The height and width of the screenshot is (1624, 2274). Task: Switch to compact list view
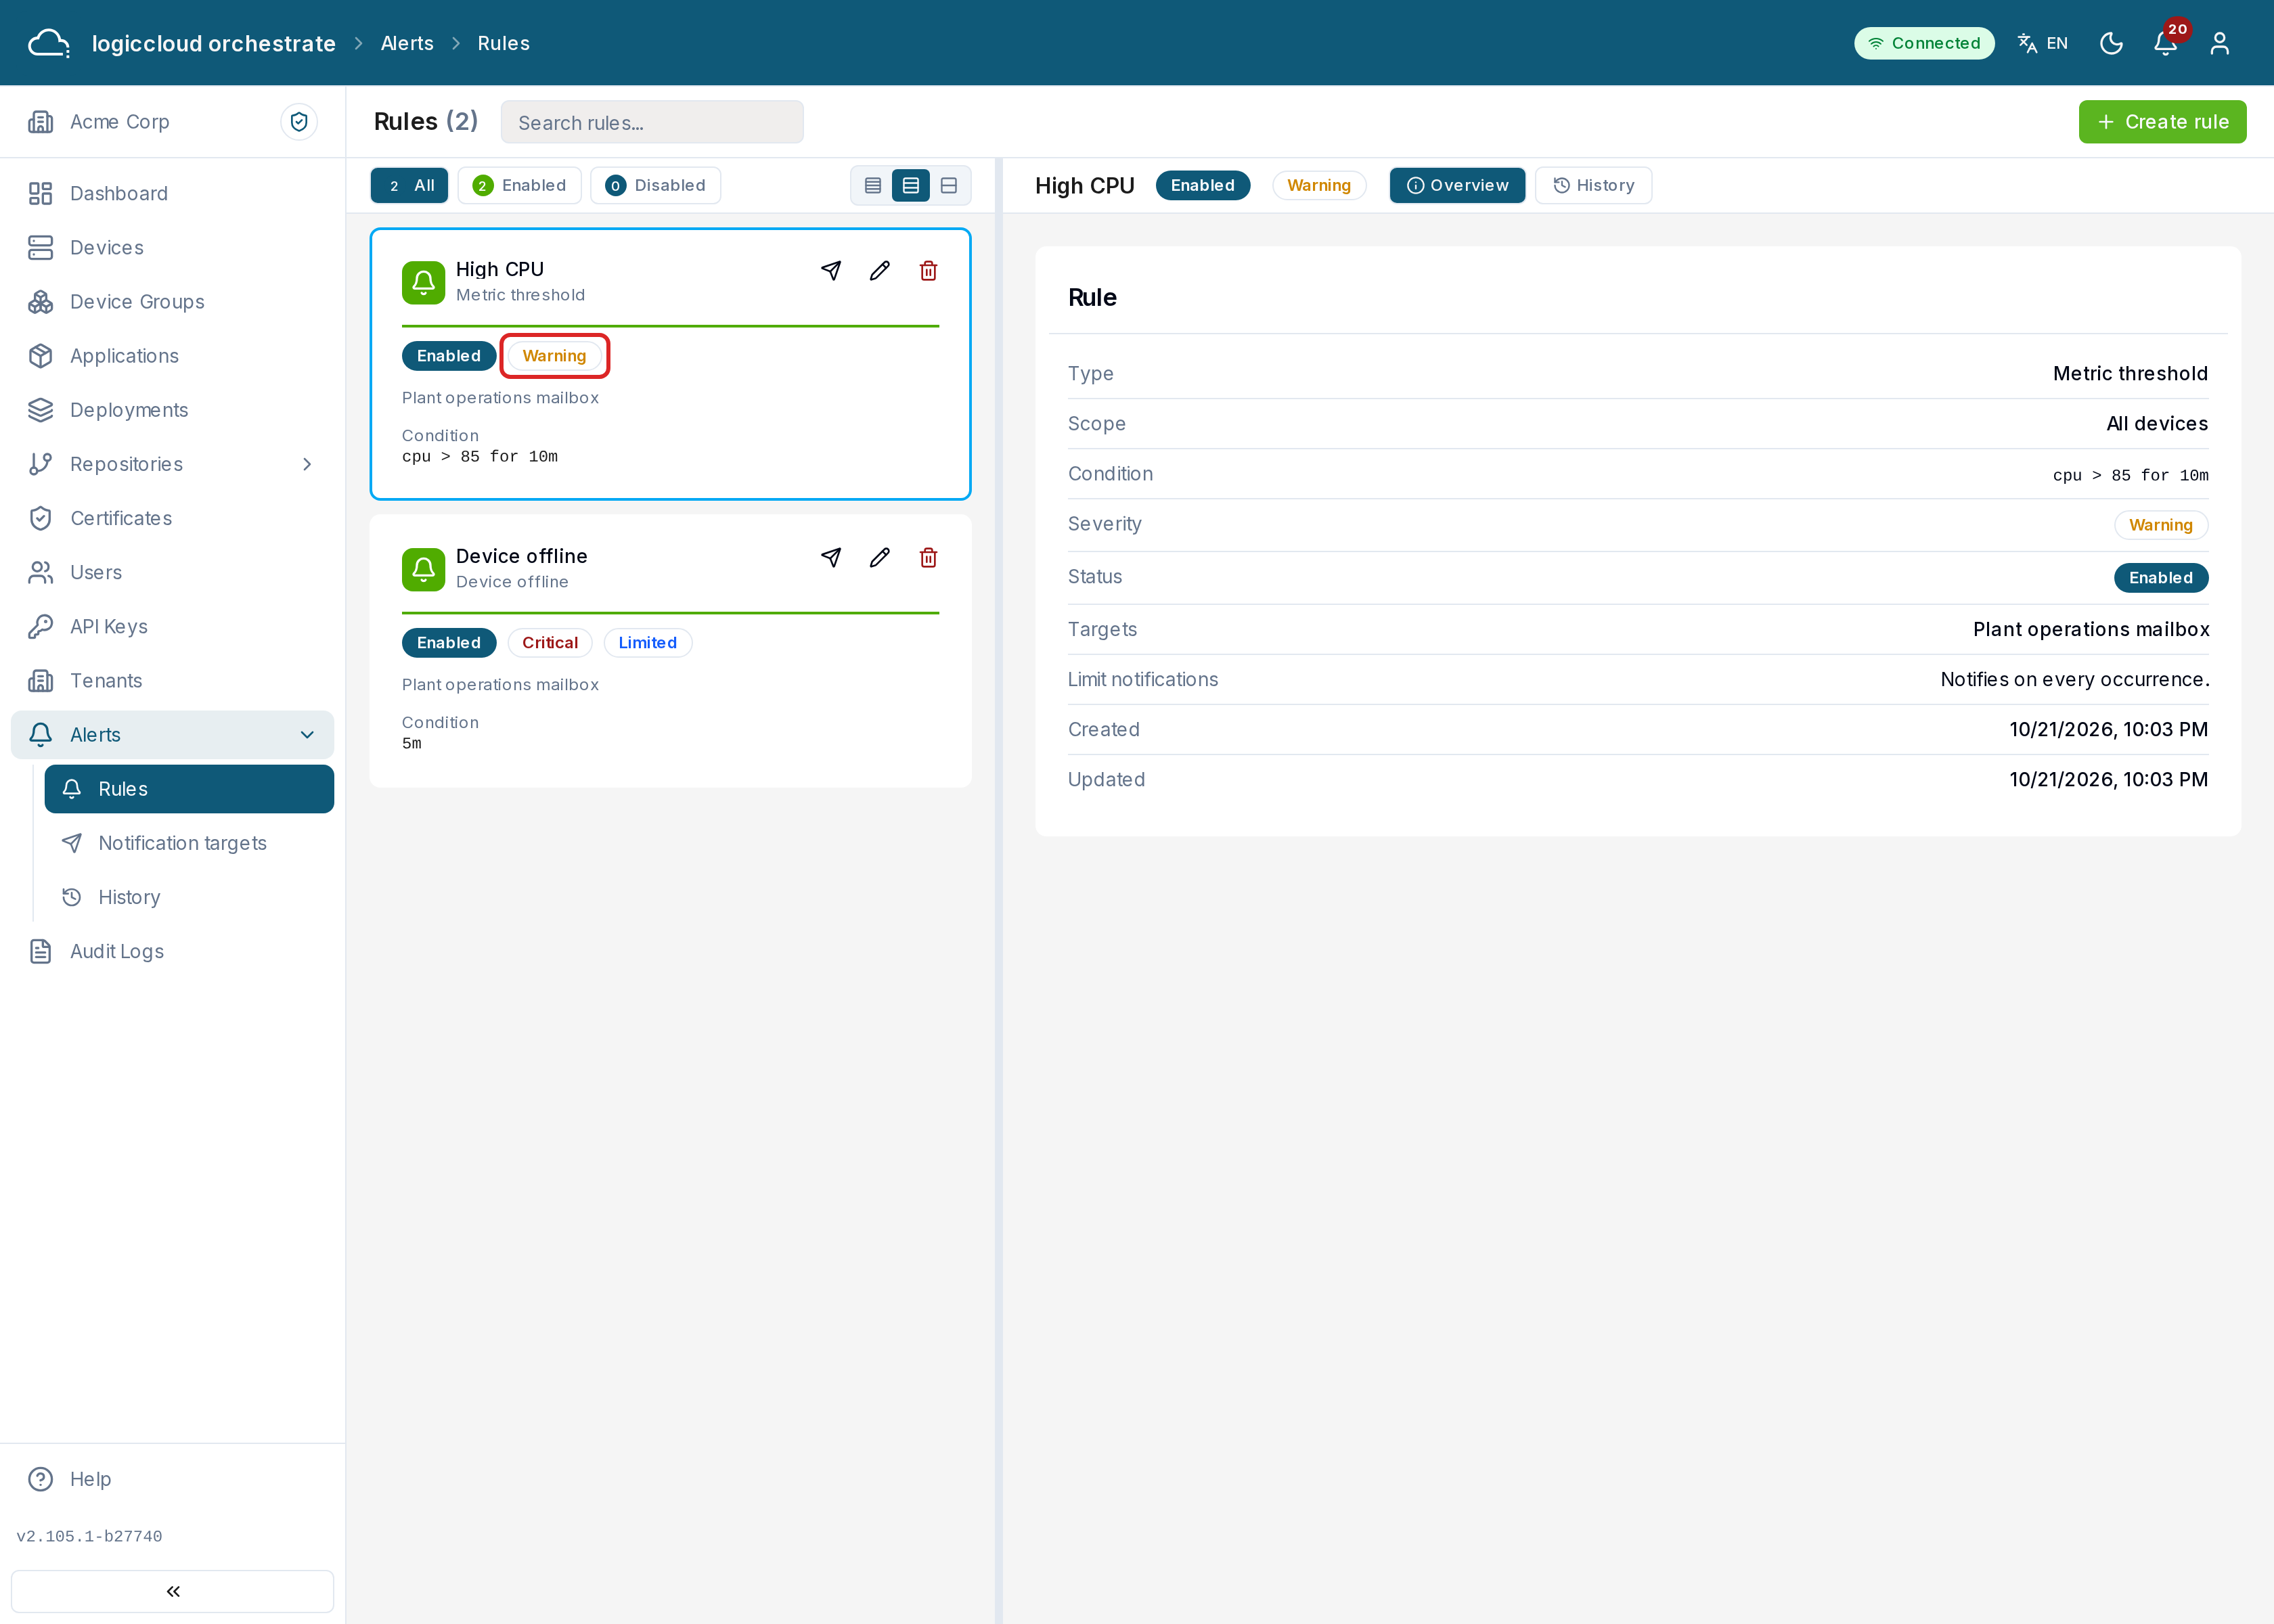pyautogui.click(x=873, y=185)
